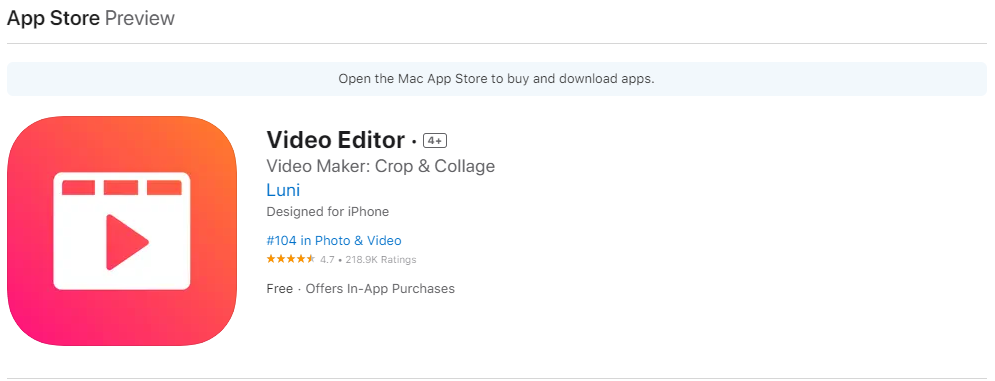The width and height of the screenshot is (995, 381).
Task: Click the Video Maker: Crop & Collage subtitle
Action: tap(381, 166)
